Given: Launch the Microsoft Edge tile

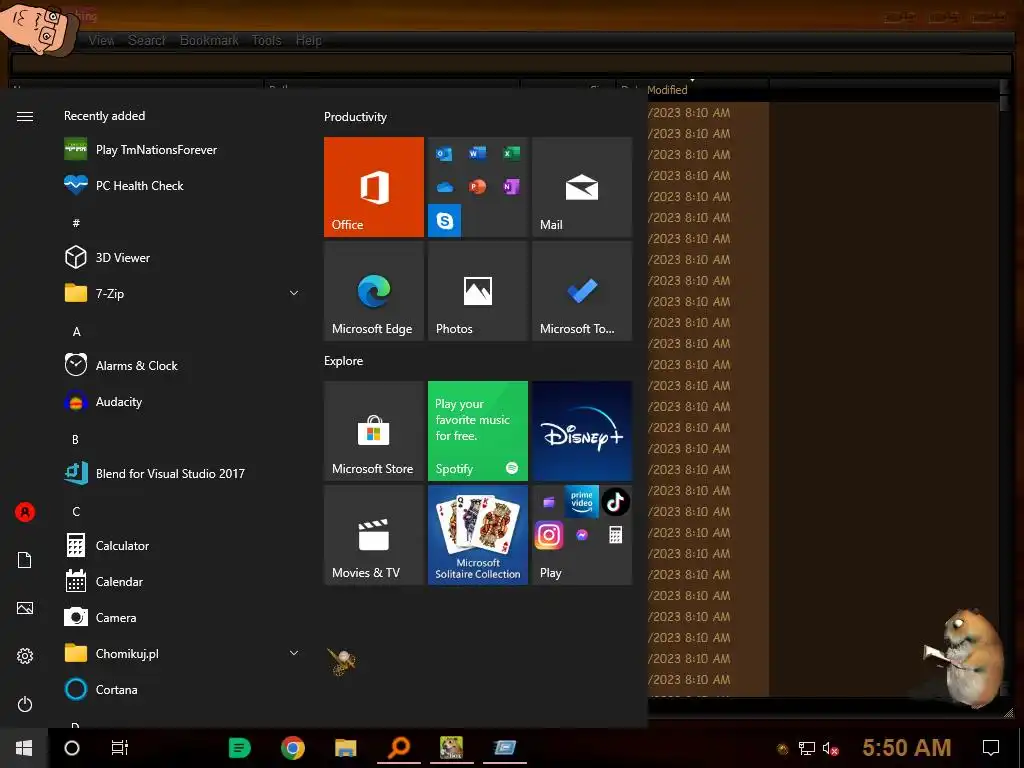Looking at the screenshot, I should pos(374,291).
